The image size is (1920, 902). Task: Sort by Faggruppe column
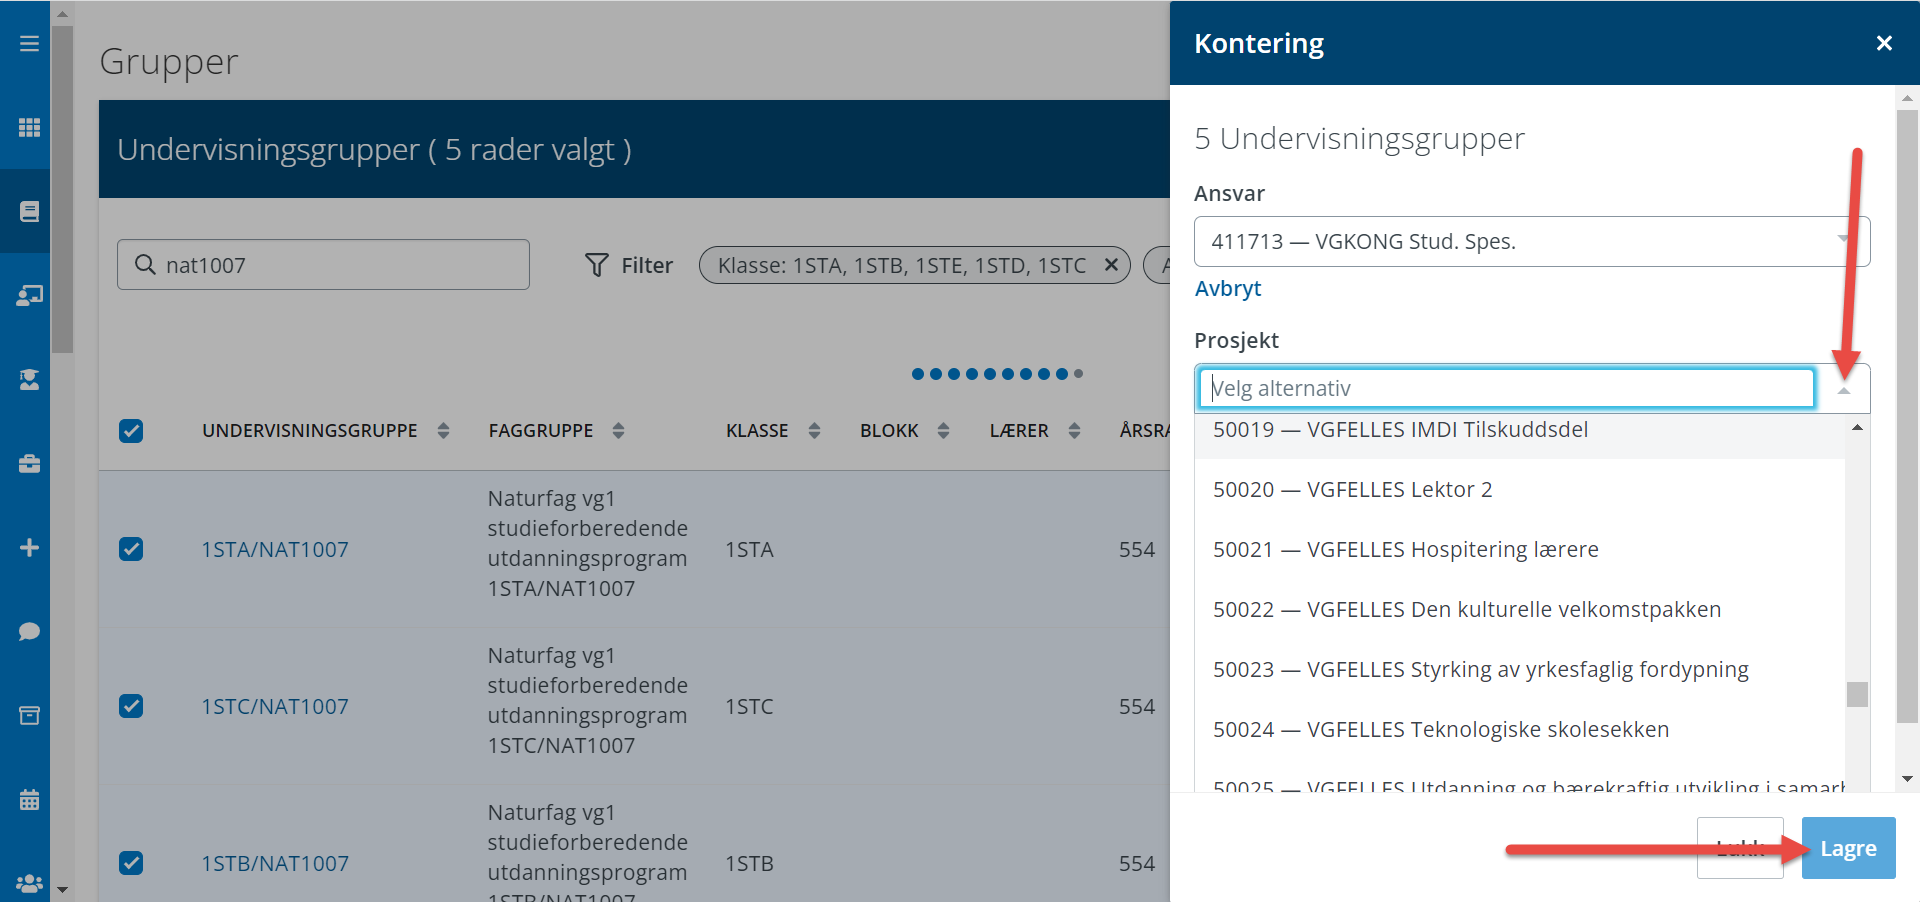618,430
